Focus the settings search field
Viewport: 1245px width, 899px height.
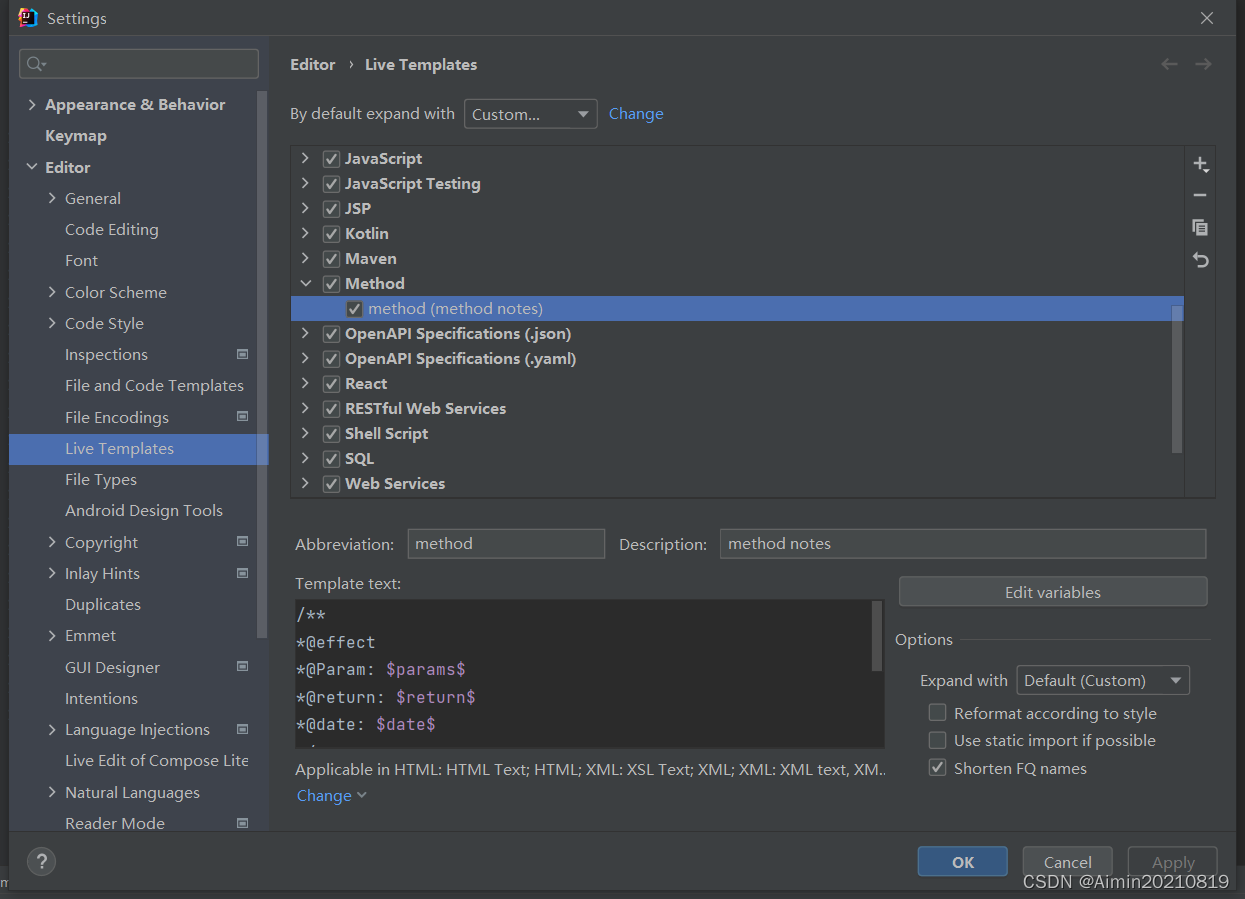139,64
